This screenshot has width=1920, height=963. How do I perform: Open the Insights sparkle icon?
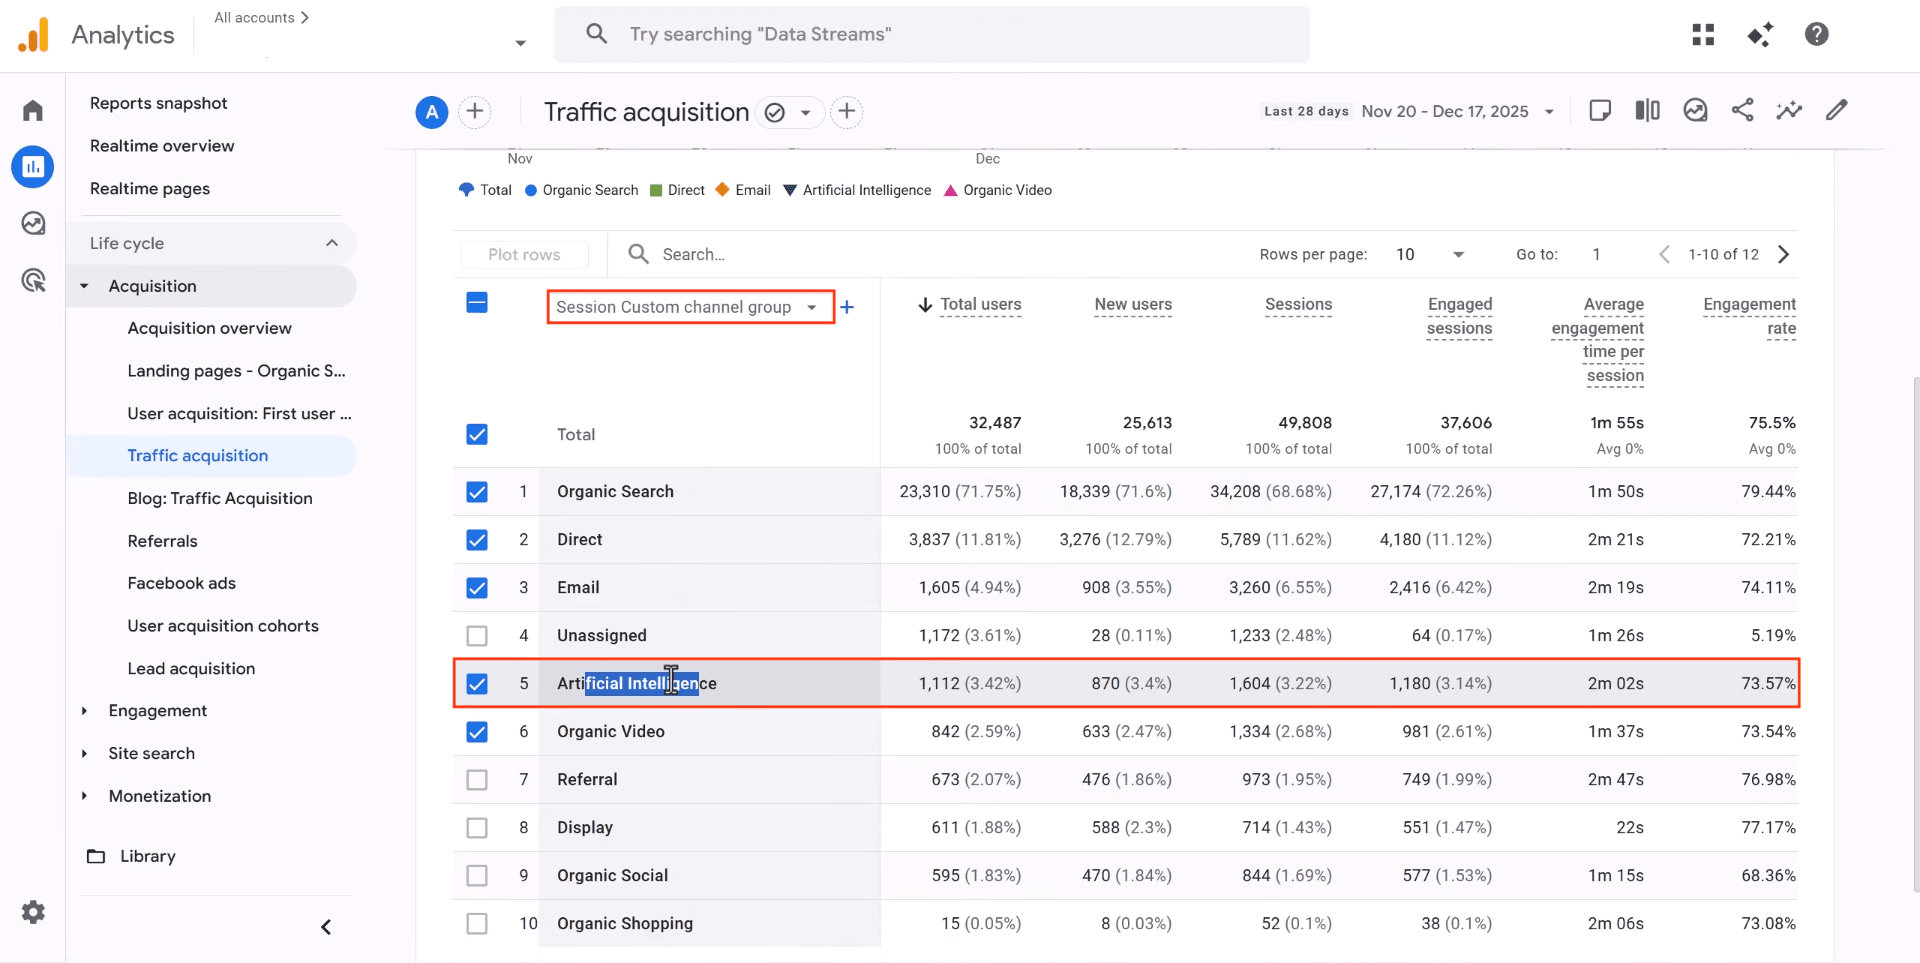[x=1790, y=110]
